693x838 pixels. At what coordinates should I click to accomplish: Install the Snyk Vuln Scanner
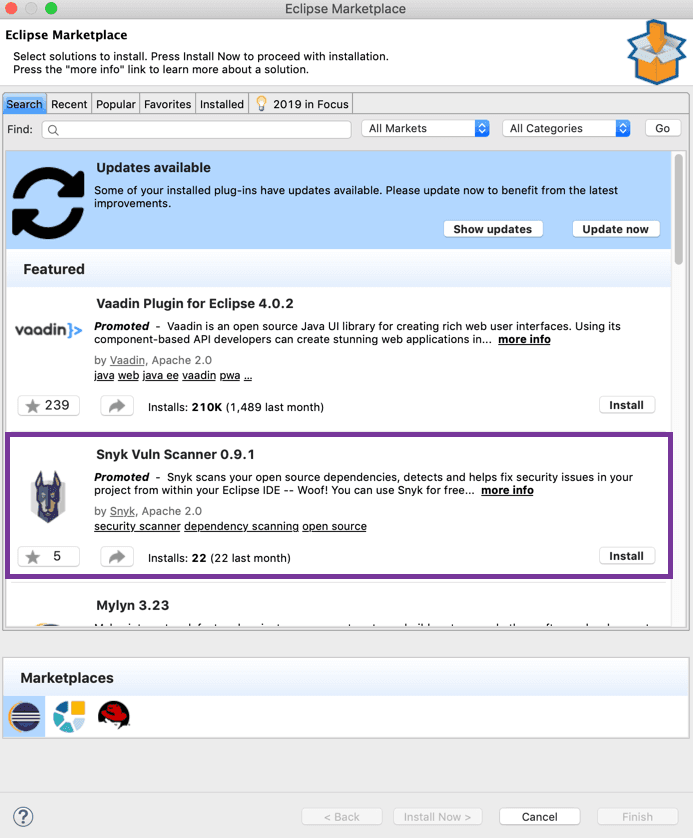click(626, 556)
